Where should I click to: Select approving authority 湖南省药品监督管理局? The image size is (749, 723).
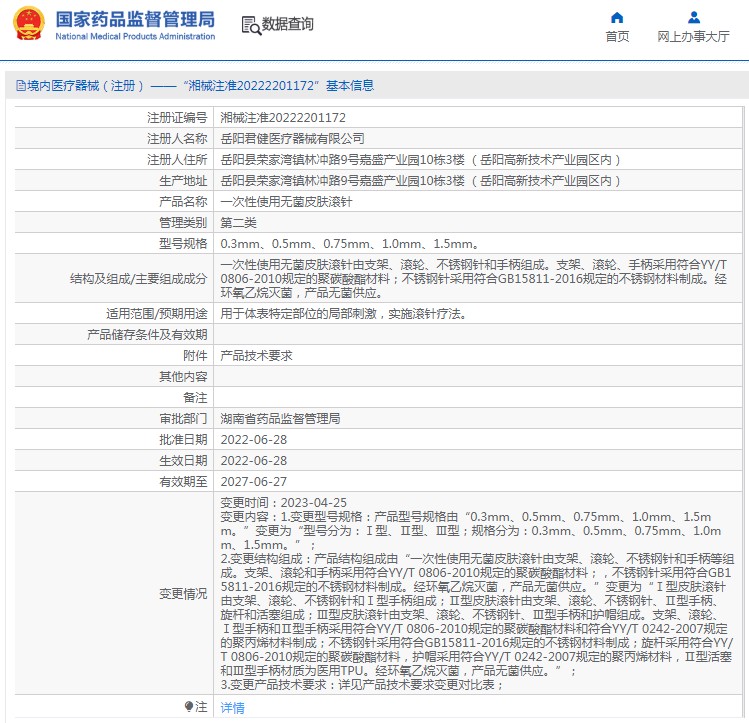click(280, 419)
